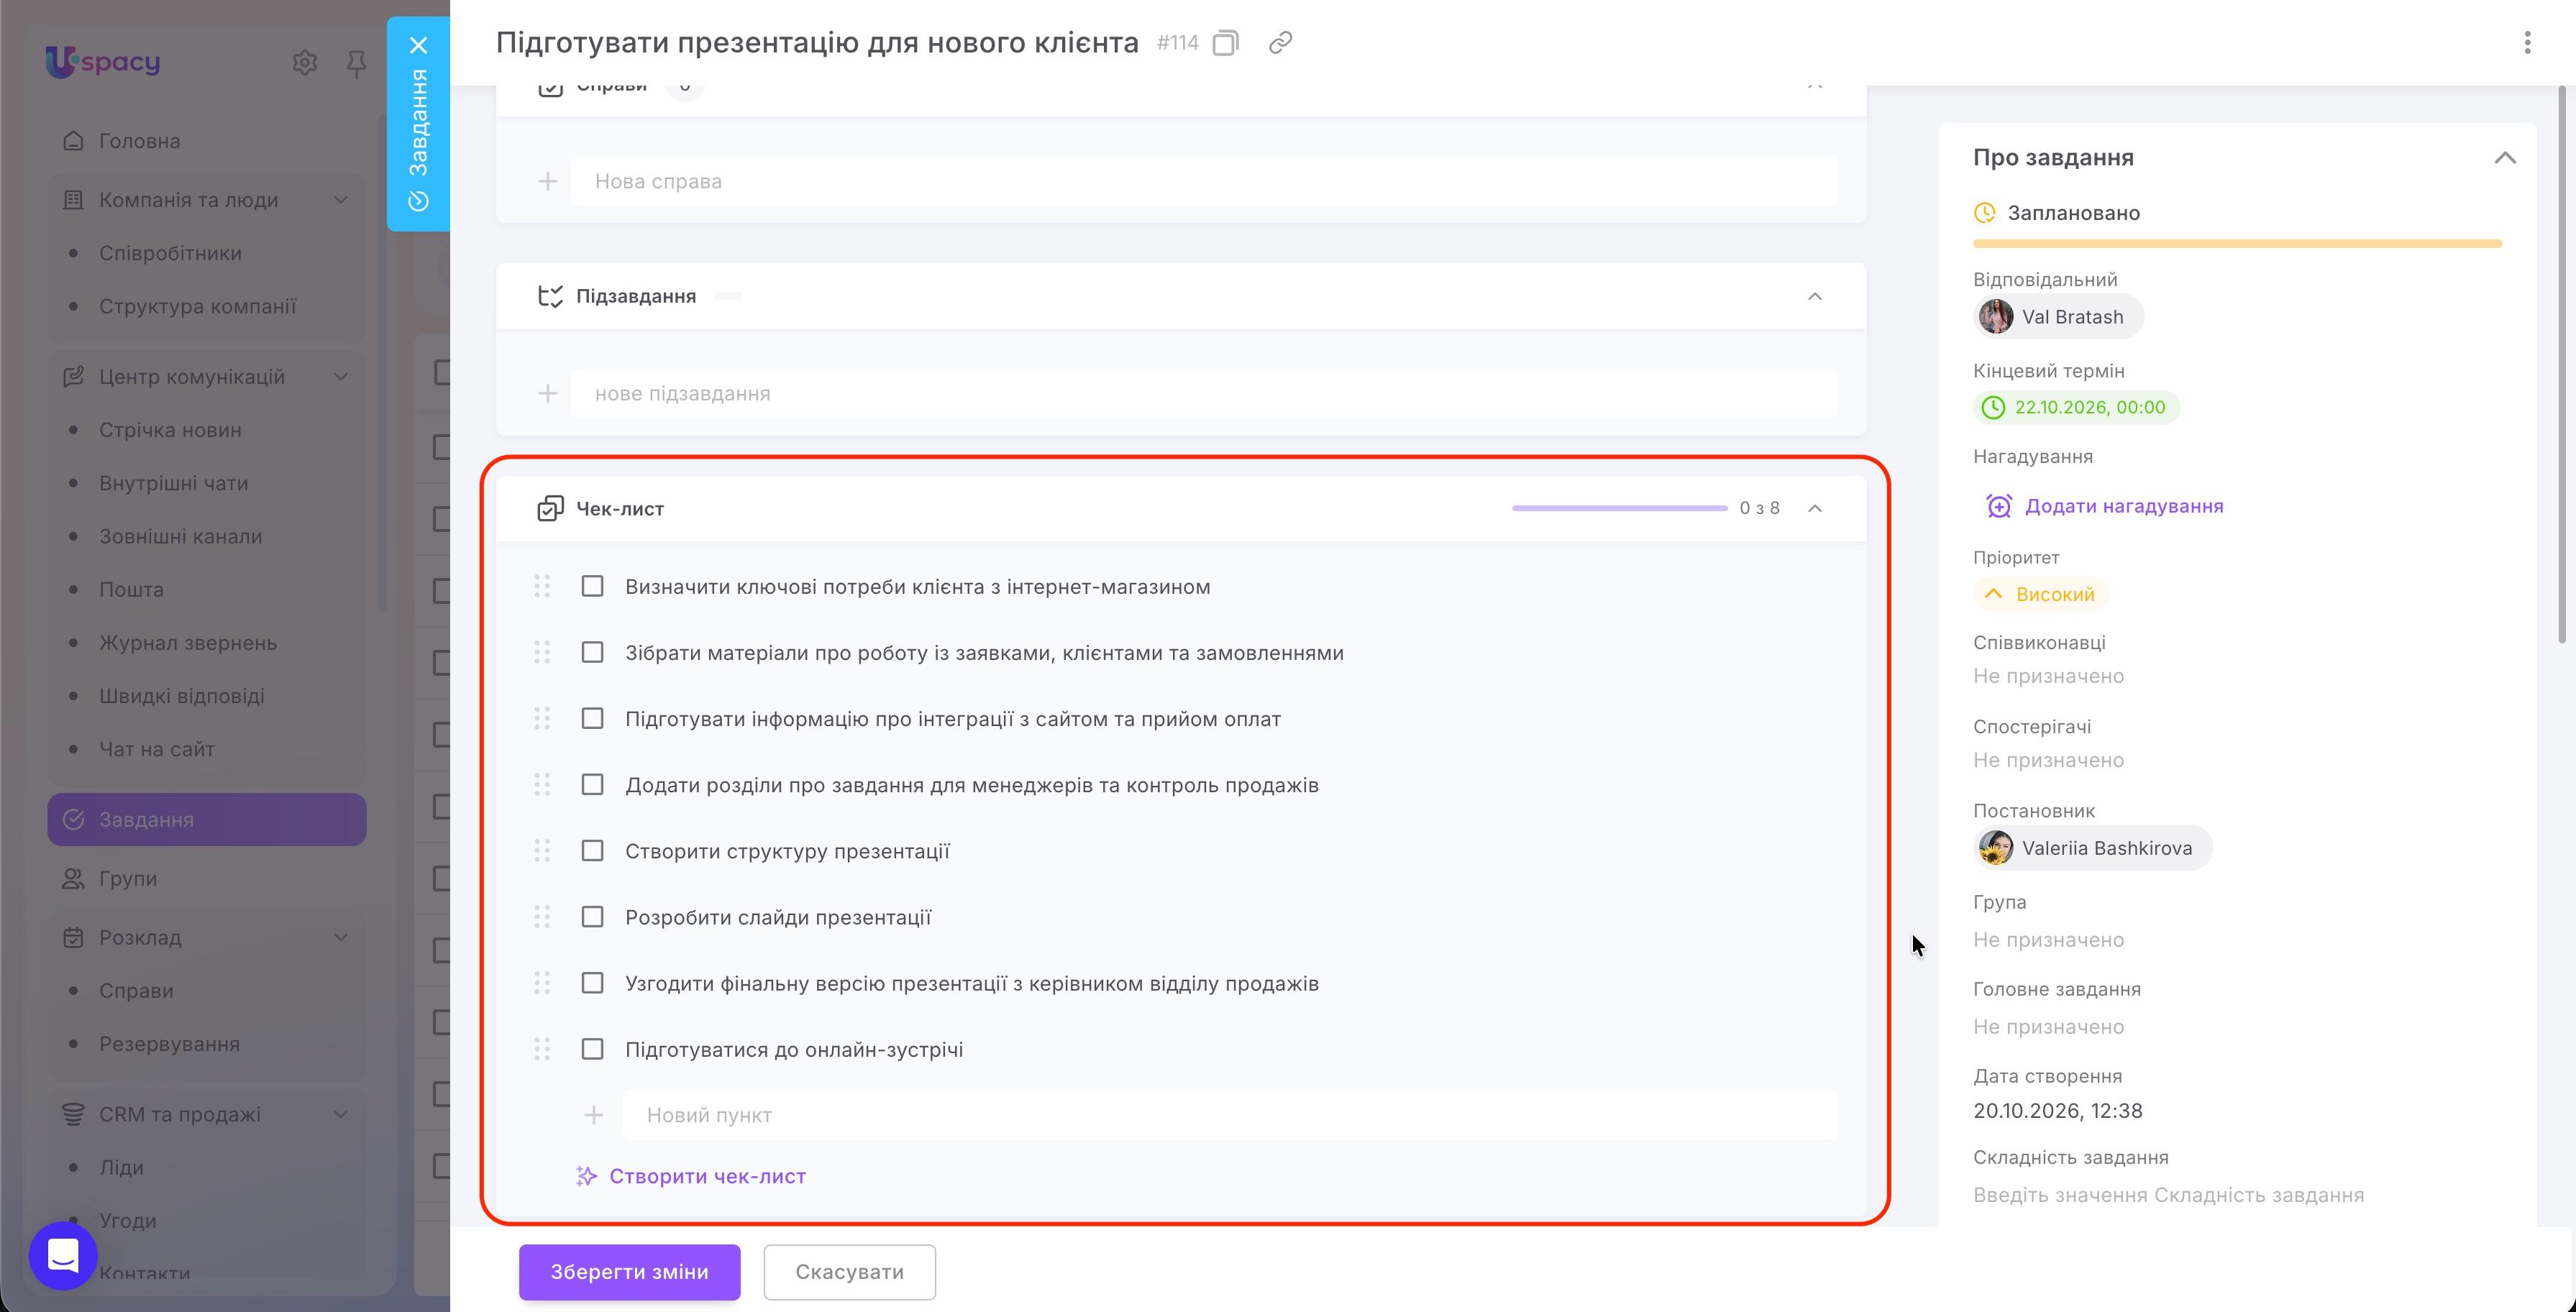Check Визначити ключові потреби клієнта item
This screenshot has width=2576, height=1312.
pos(592,586)
